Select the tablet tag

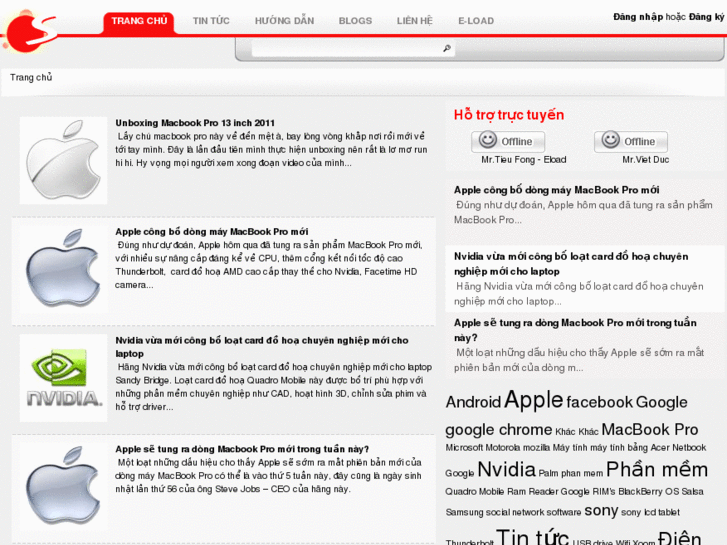click(669, 513)
